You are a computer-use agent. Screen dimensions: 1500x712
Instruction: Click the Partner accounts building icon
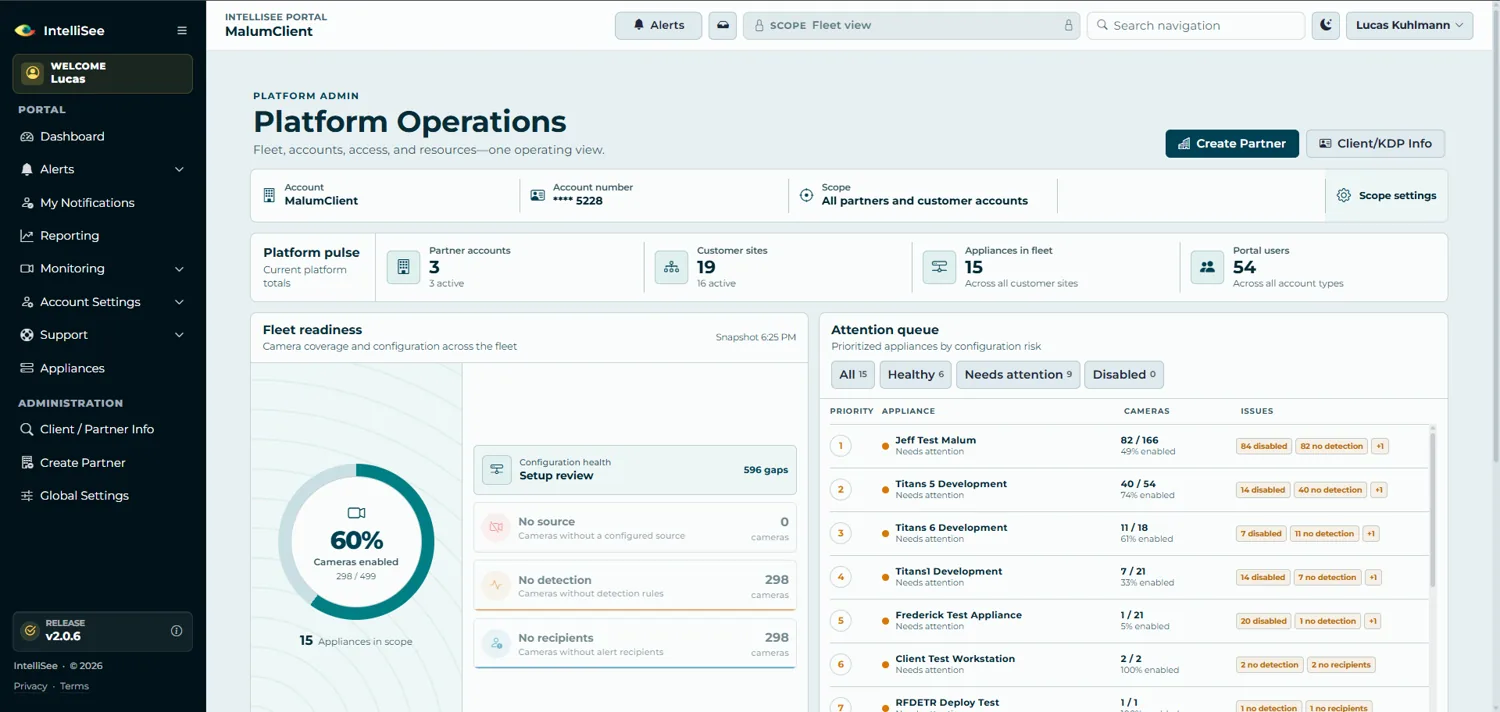tap(403, 267)
